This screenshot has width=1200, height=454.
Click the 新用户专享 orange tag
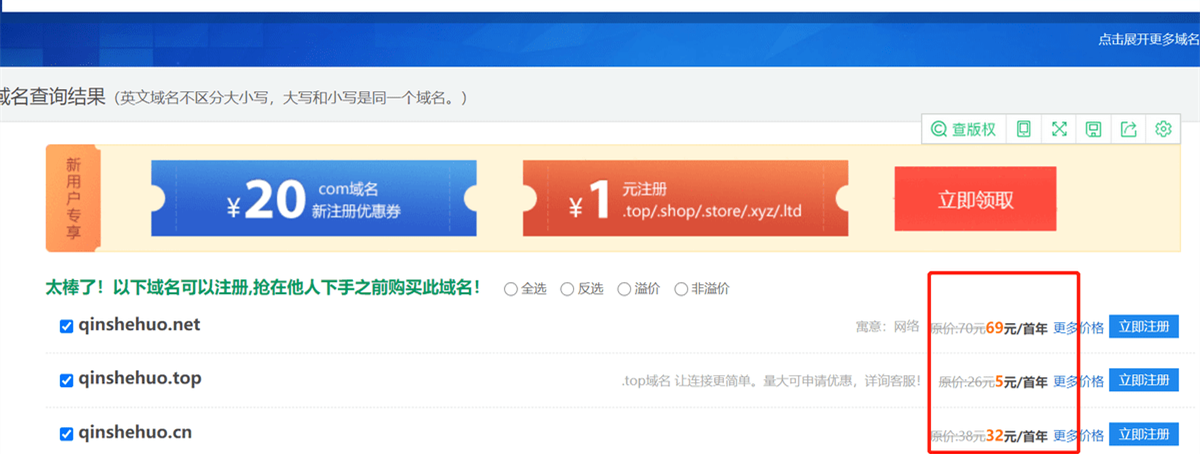[73, 198]
